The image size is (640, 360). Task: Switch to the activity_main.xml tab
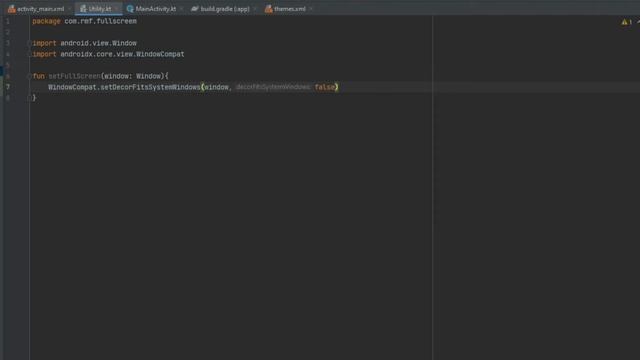(40, 9)
